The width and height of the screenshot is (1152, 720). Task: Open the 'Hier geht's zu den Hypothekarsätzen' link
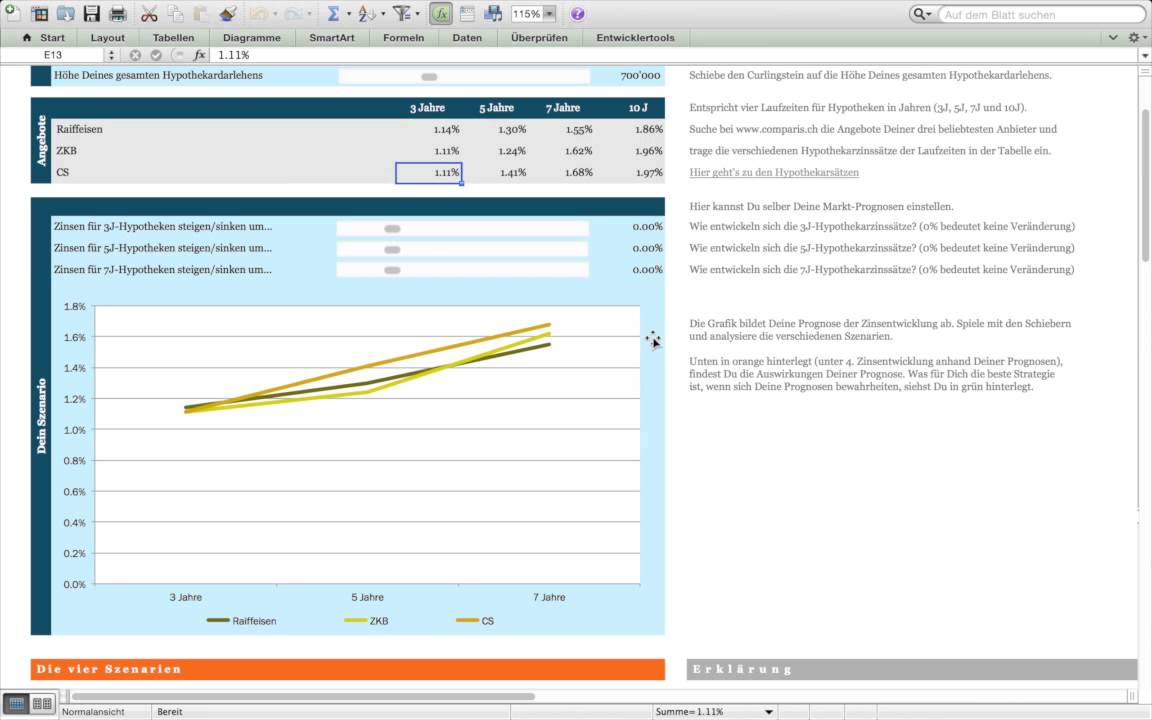click(774, 173)
